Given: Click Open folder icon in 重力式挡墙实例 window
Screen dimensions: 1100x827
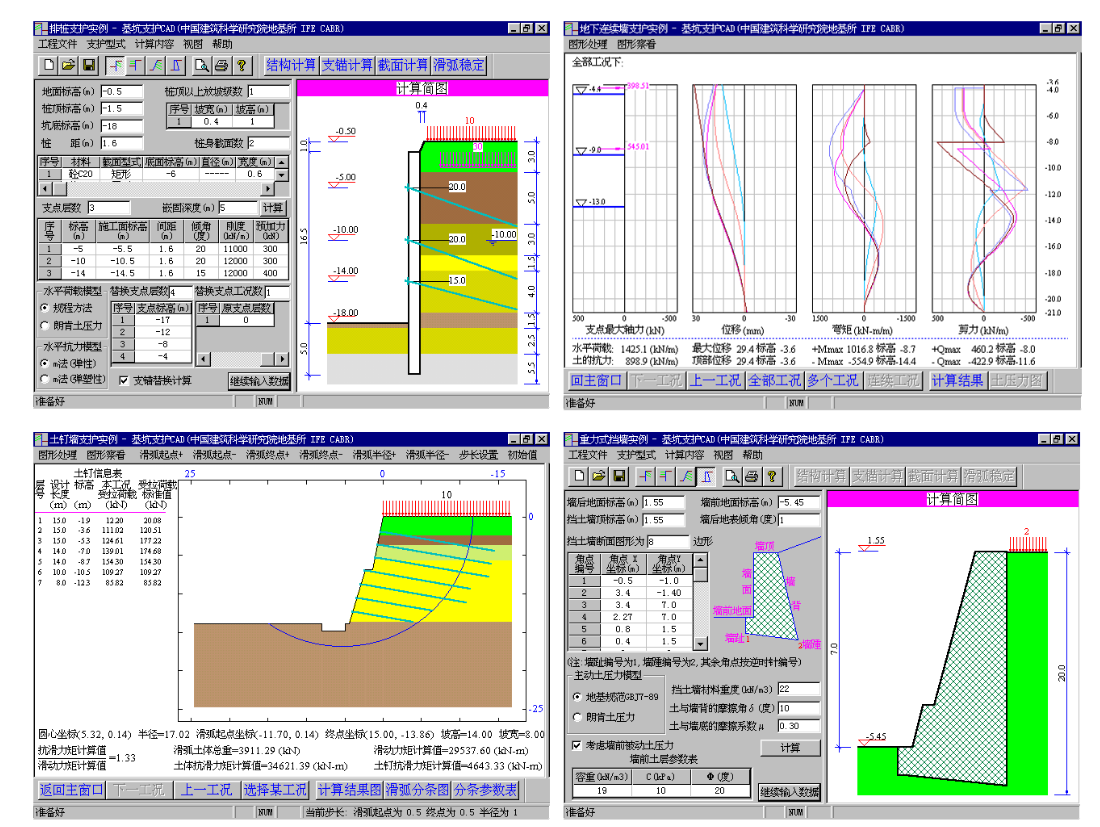Looking at the screenshot, I should click(599, 476).
